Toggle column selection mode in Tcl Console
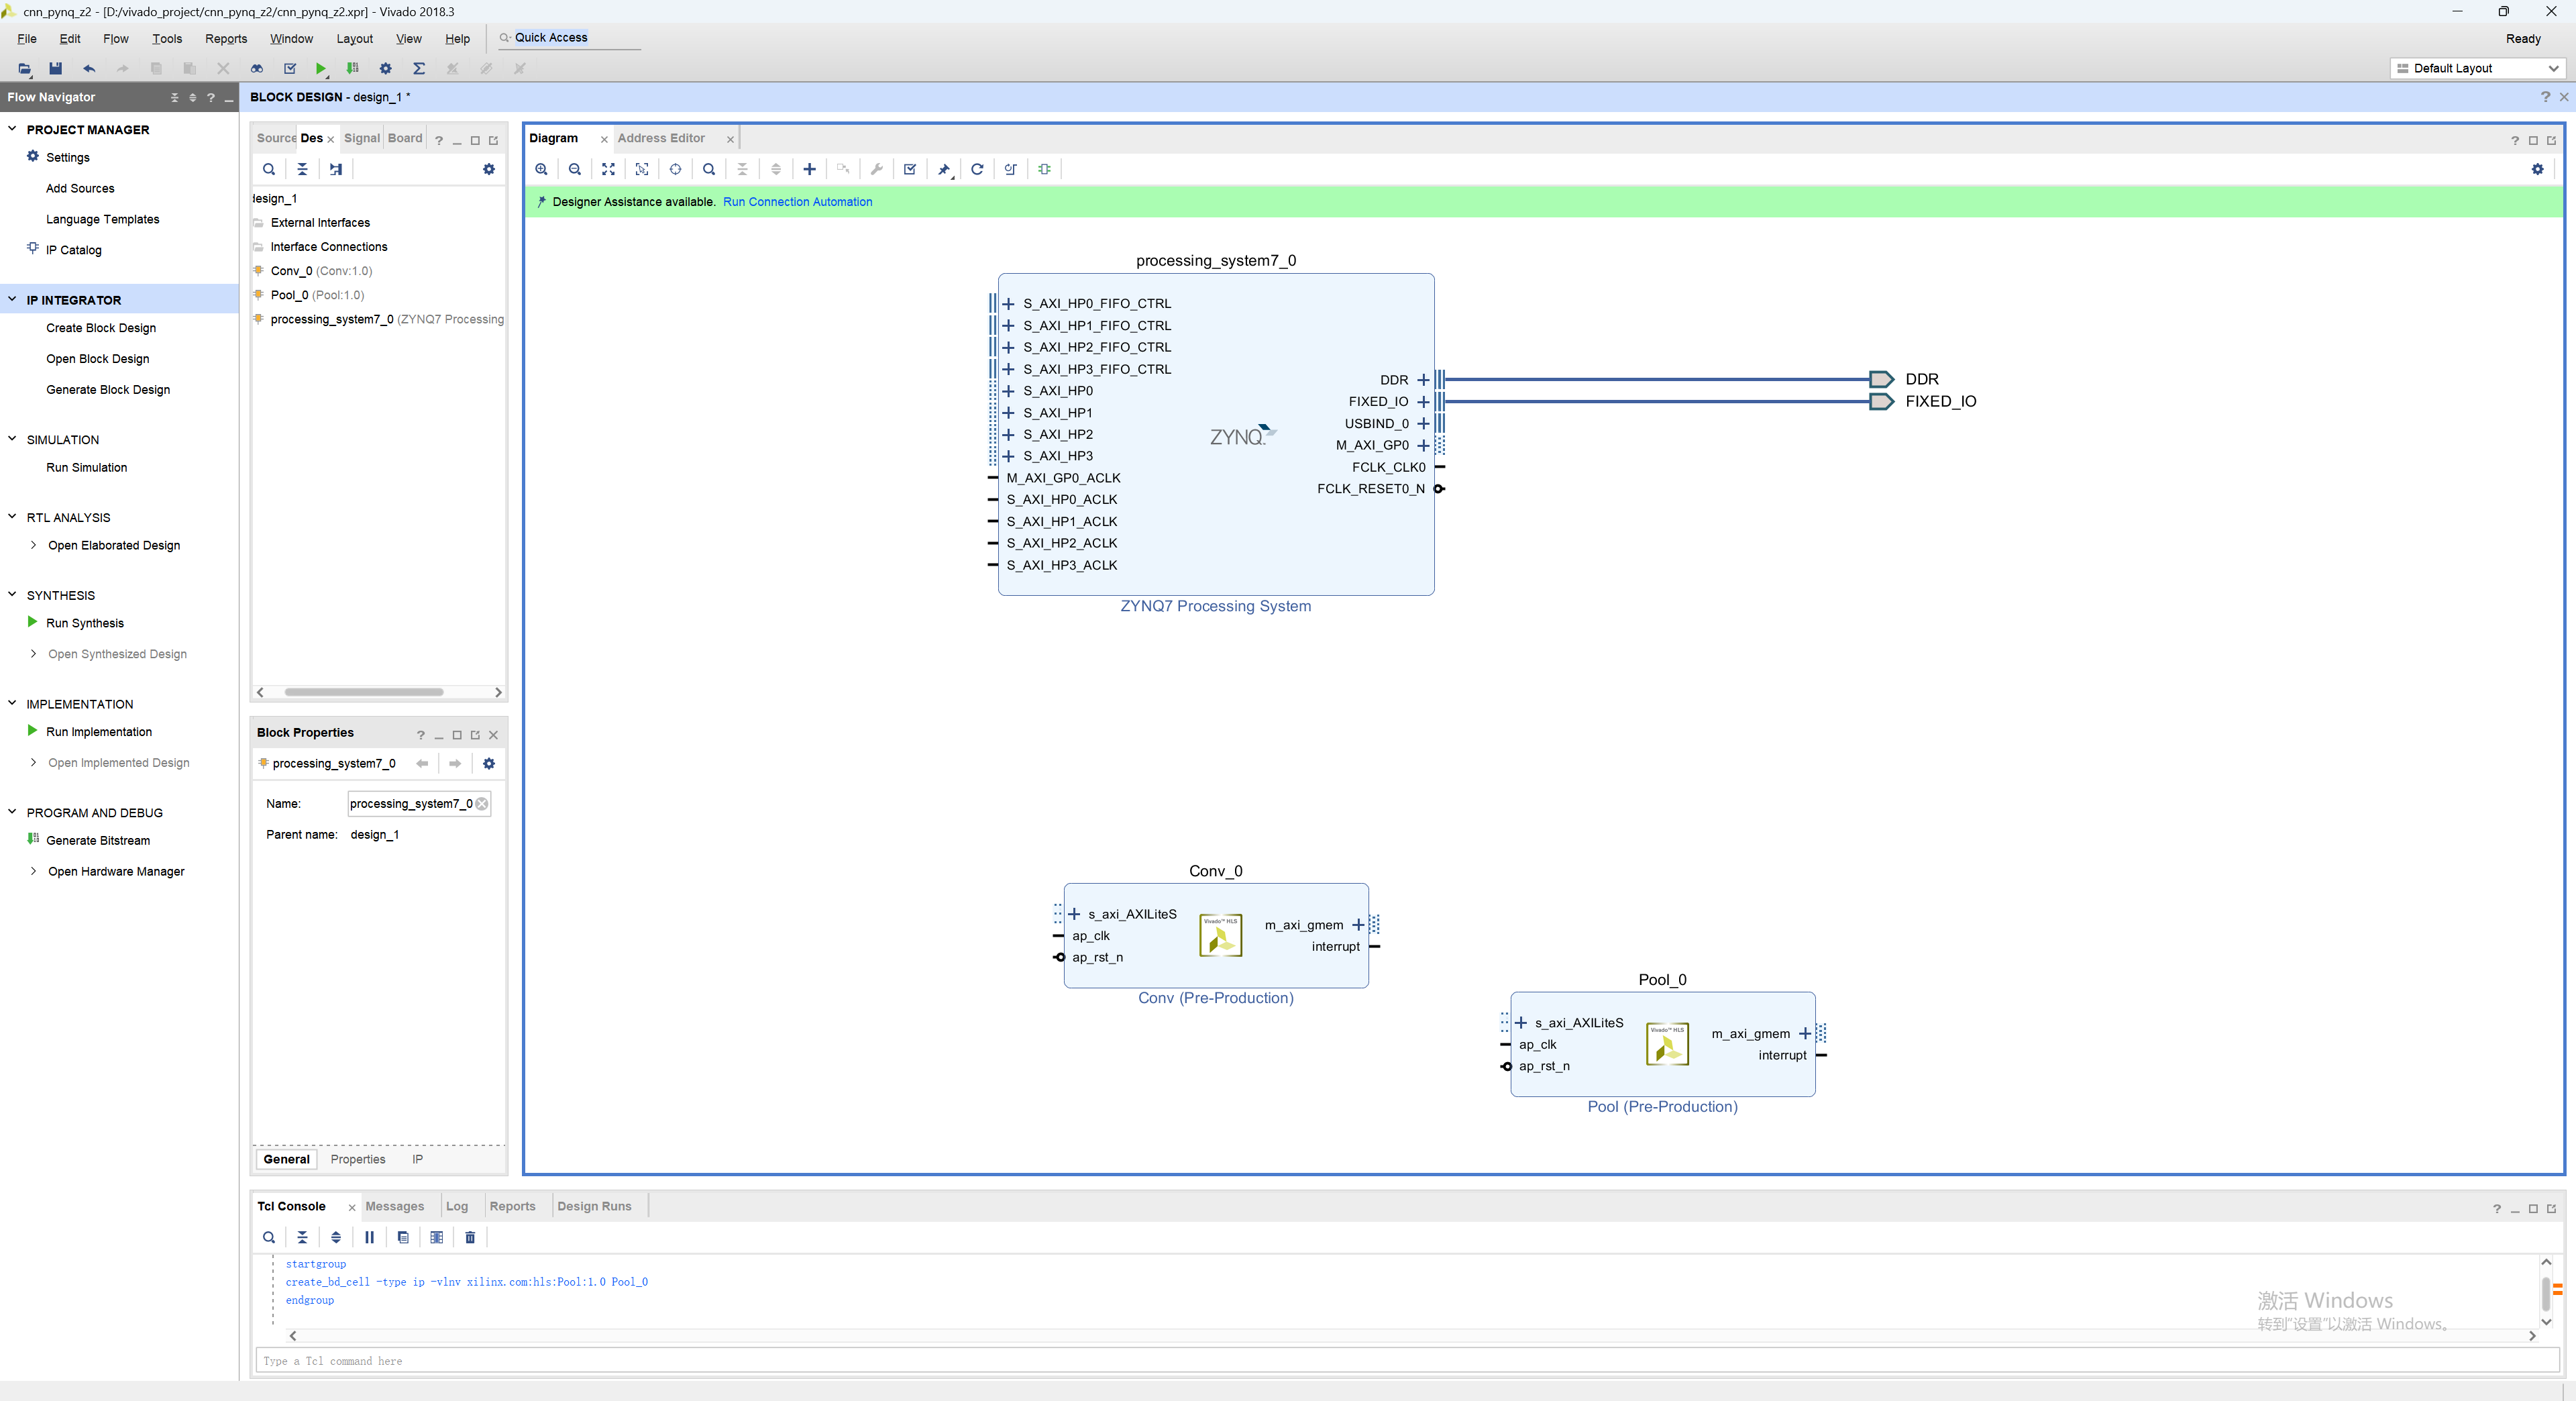This screenshot has height=1401, width=2576. (x=436, y=1237)
